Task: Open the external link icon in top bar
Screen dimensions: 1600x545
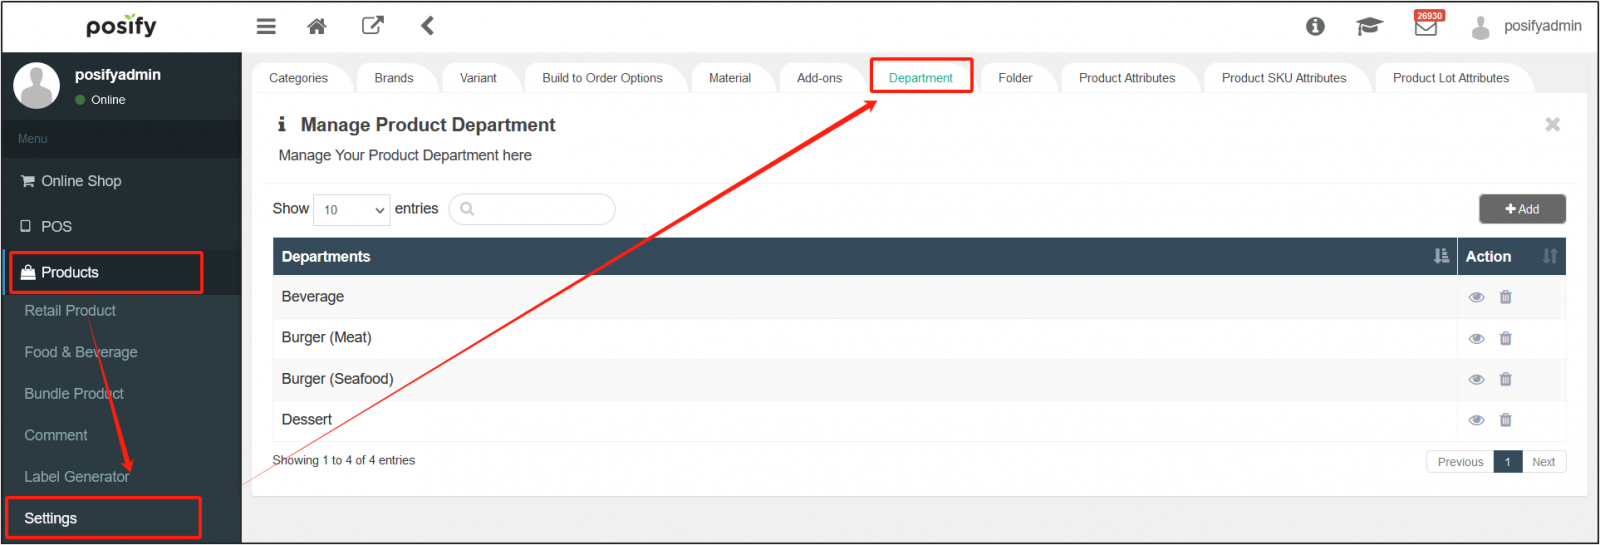Action: point(372,26)
